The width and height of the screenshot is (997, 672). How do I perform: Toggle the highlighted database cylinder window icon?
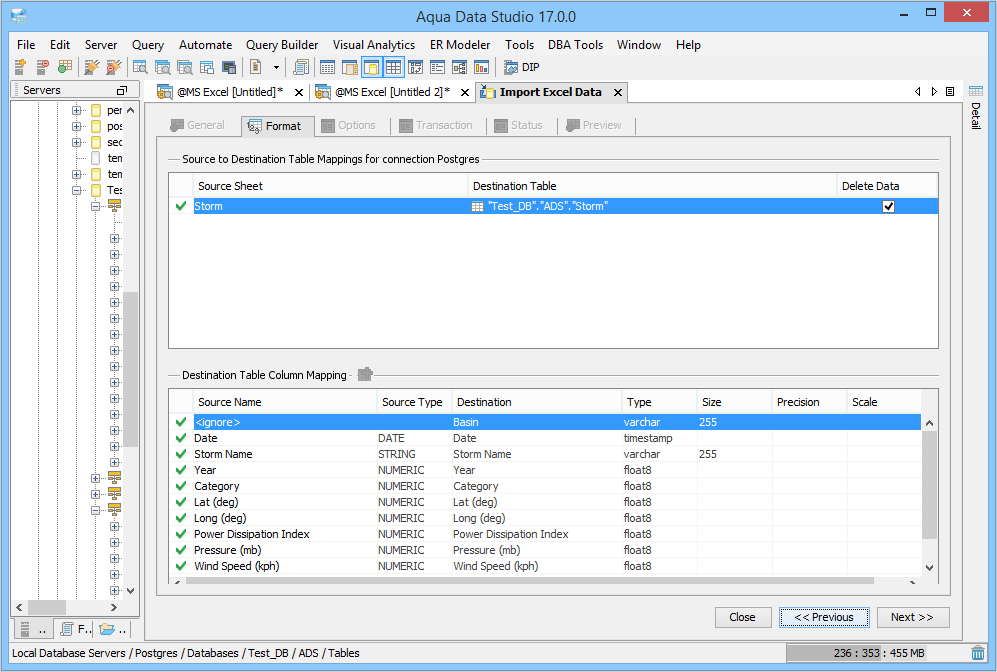pyautogui.click(x=371, y=67)
